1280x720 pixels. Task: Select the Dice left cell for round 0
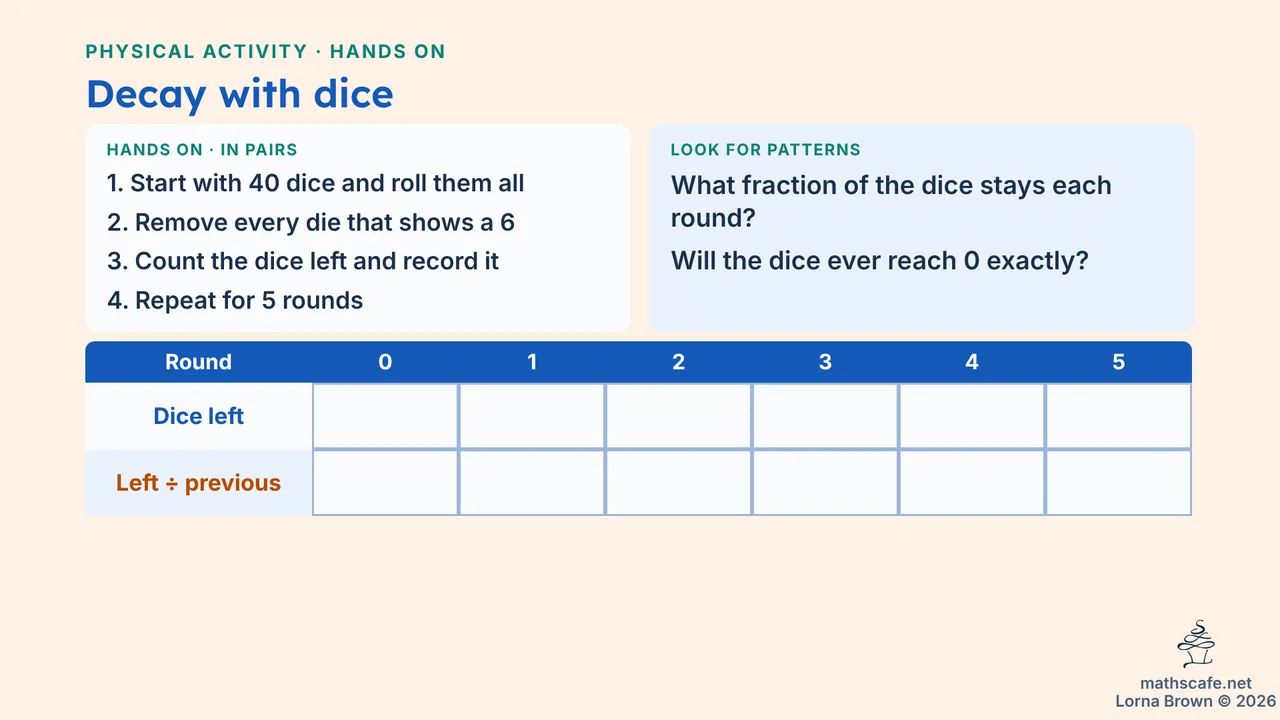tap(385, 416)
